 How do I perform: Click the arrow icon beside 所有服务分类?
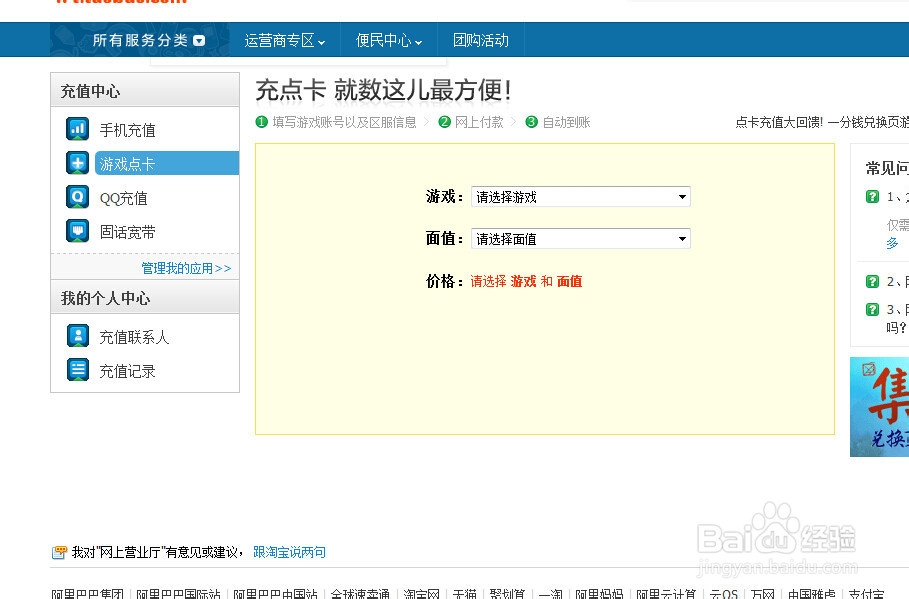tap(199, 41)
